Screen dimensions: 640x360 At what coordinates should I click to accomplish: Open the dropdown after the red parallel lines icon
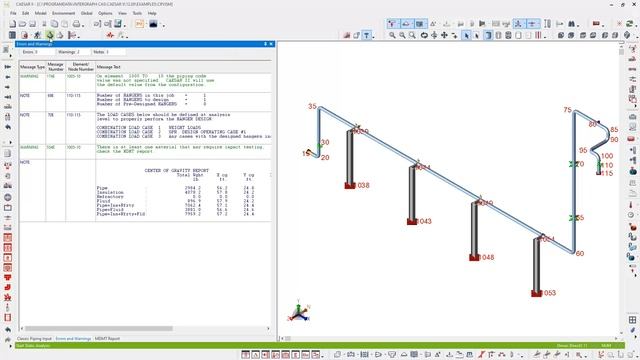[545, 37]
